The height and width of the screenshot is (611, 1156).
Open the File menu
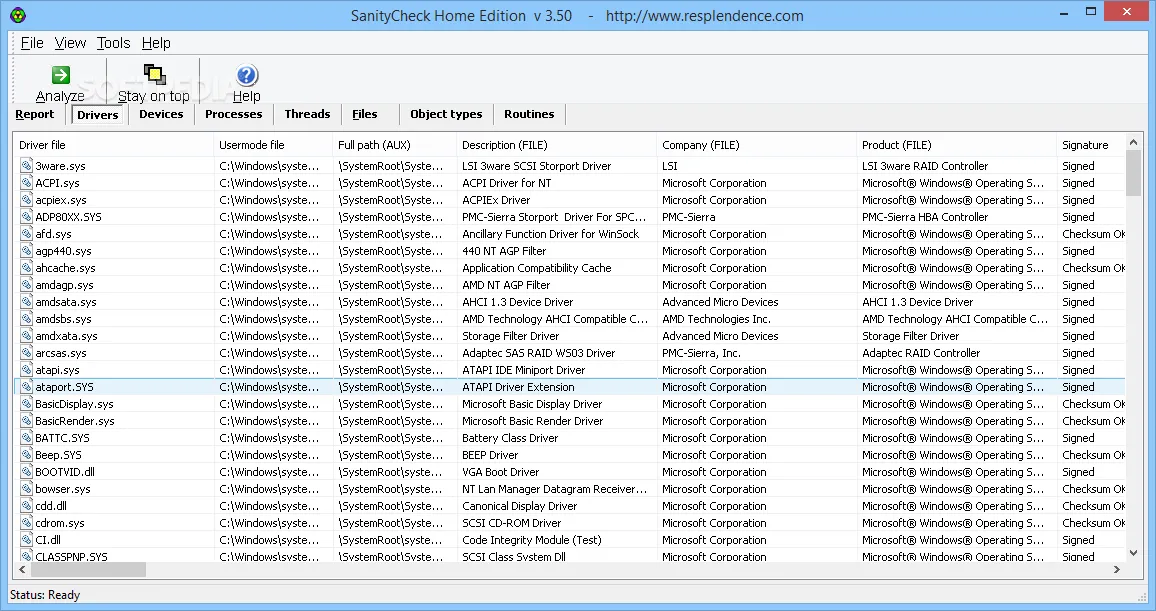(x=32, y=43)
